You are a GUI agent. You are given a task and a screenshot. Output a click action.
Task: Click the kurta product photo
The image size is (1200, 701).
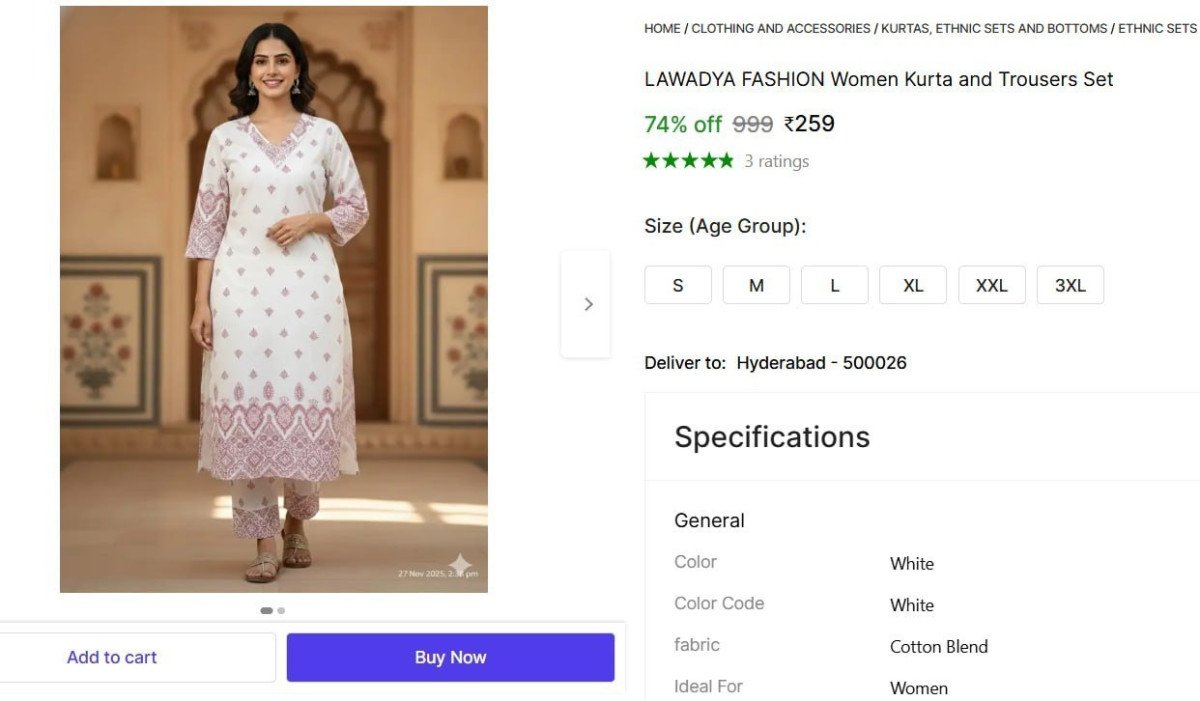(274, 300)
